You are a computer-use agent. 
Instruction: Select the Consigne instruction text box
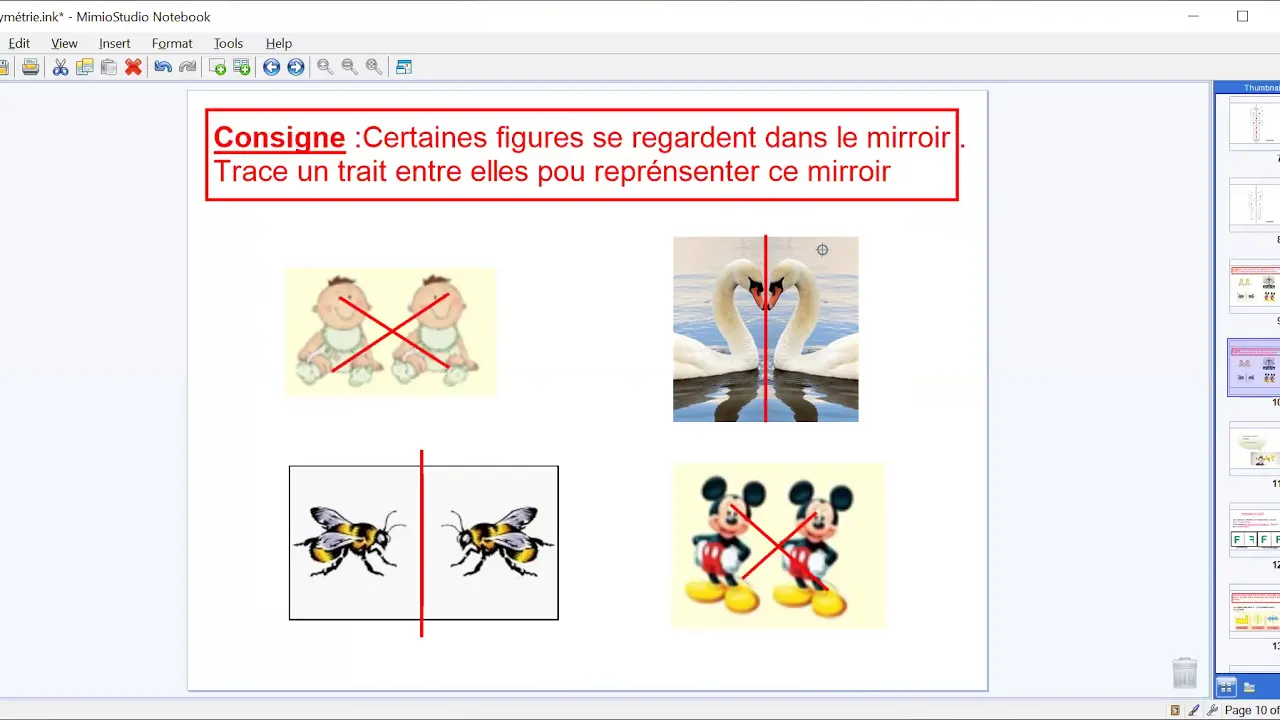[582, 155]
